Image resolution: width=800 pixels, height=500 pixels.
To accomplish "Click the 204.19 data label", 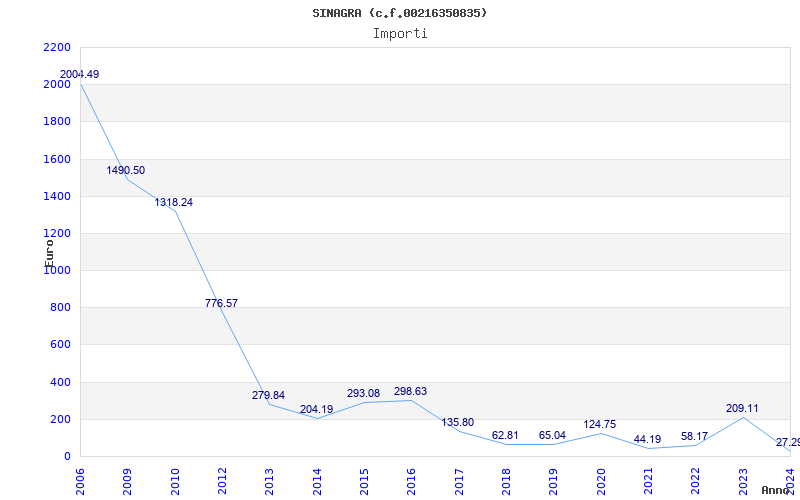I will [316, 410].
